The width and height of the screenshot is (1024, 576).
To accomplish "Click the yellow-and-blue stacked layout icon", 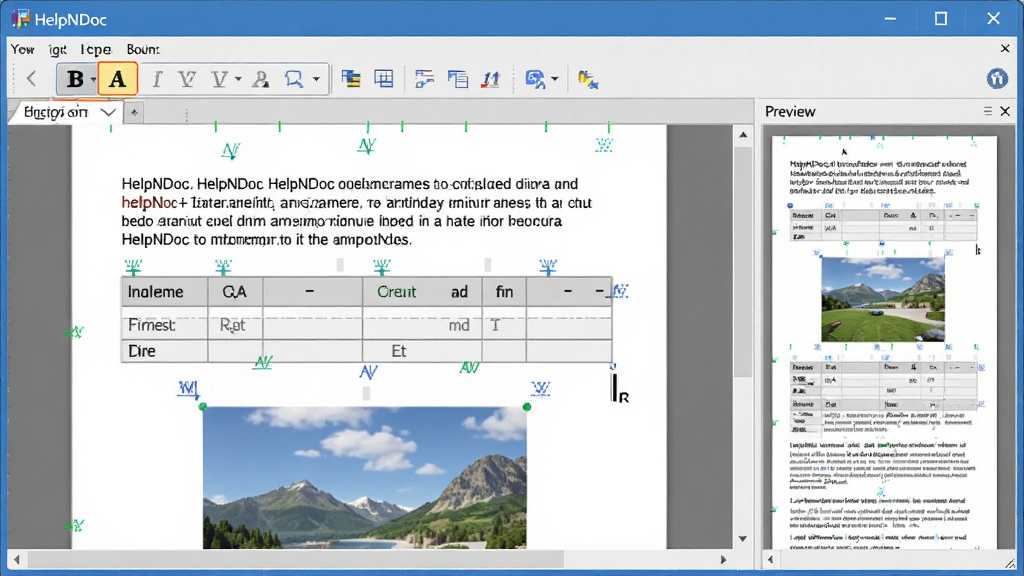I will 351,79.
